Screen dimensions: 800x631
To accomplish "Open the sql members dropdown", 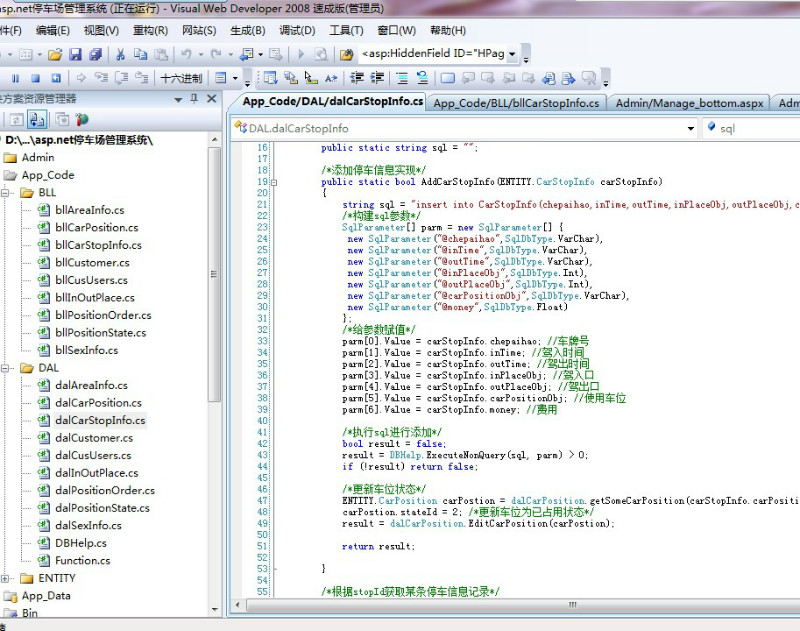I will (x=751, y=129).
